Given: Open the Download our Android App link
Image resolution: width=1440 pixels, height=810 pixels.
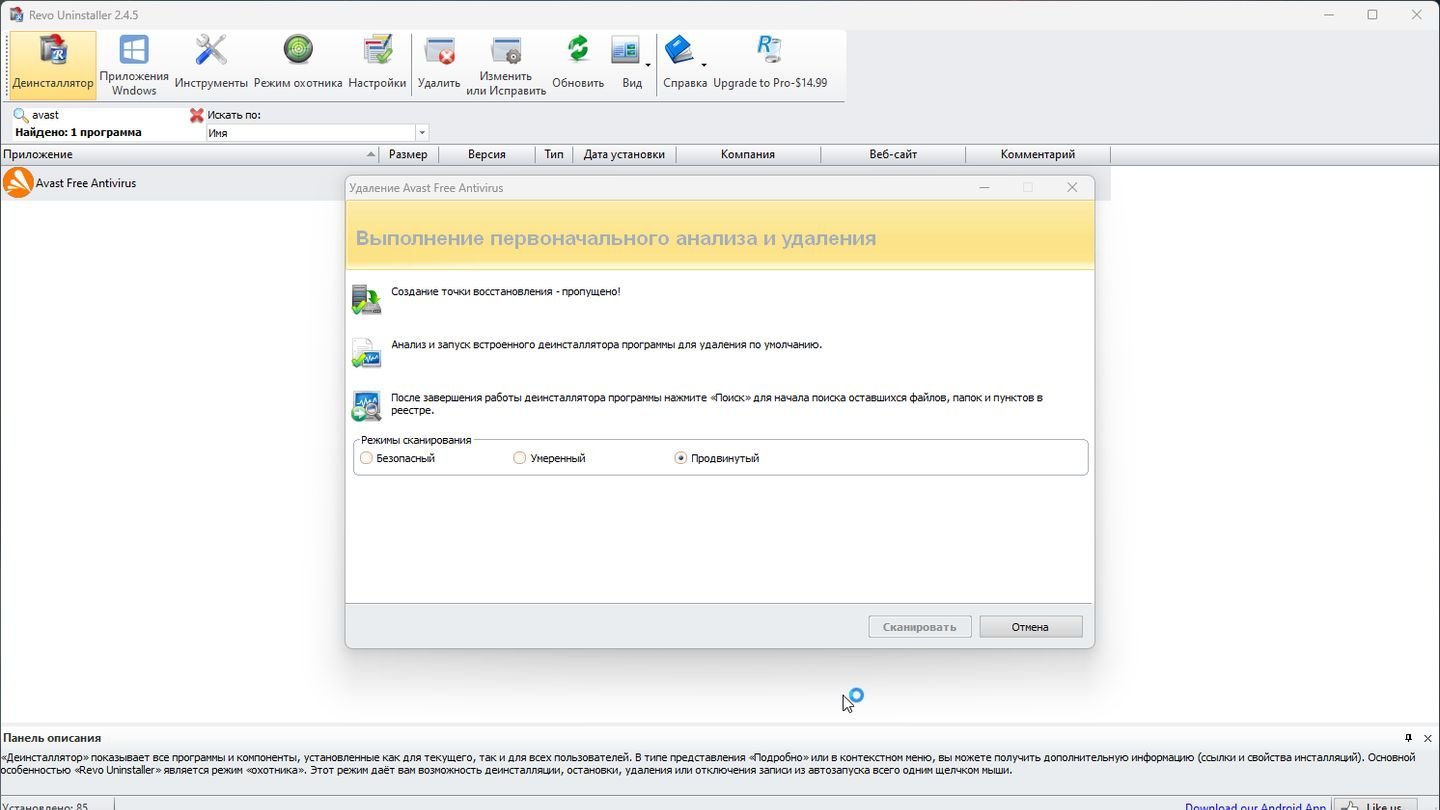Looking at the screenshot, I should point(1255,806).
